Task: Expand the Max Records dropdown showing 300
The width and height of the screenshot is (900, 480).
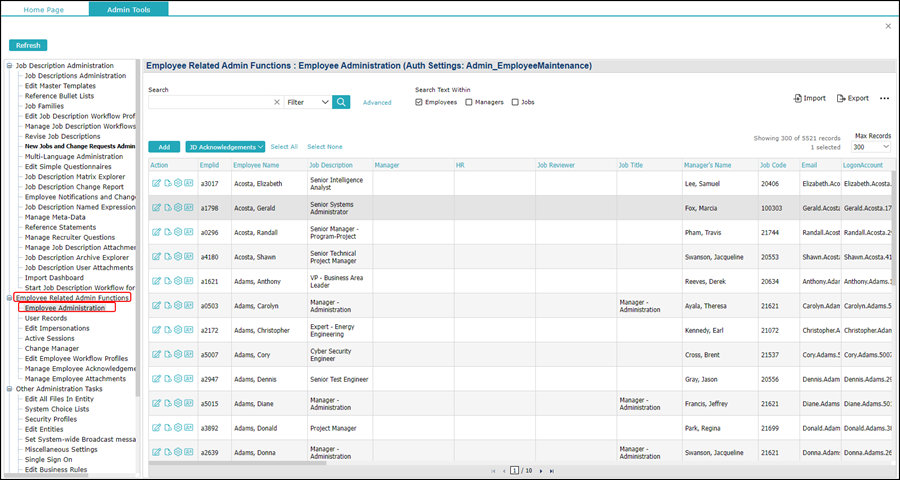Action: click(x=871, y=147)
